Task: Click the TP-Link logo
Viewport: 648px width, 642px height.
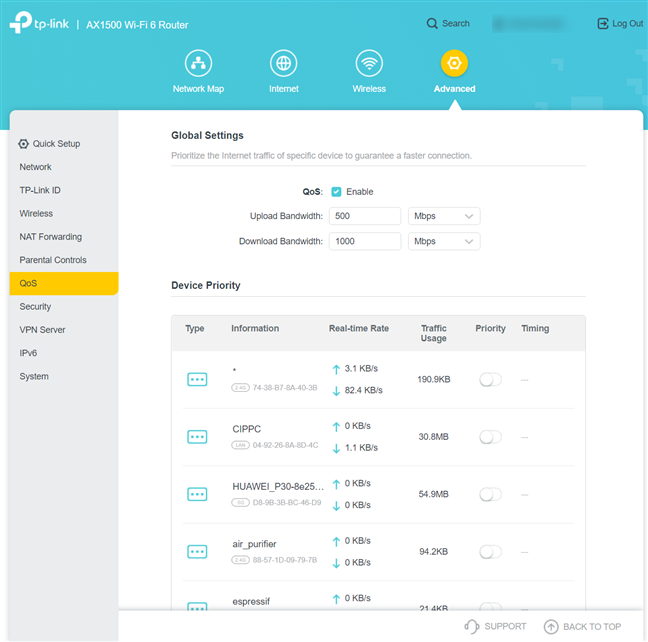Action: point(39,22)
